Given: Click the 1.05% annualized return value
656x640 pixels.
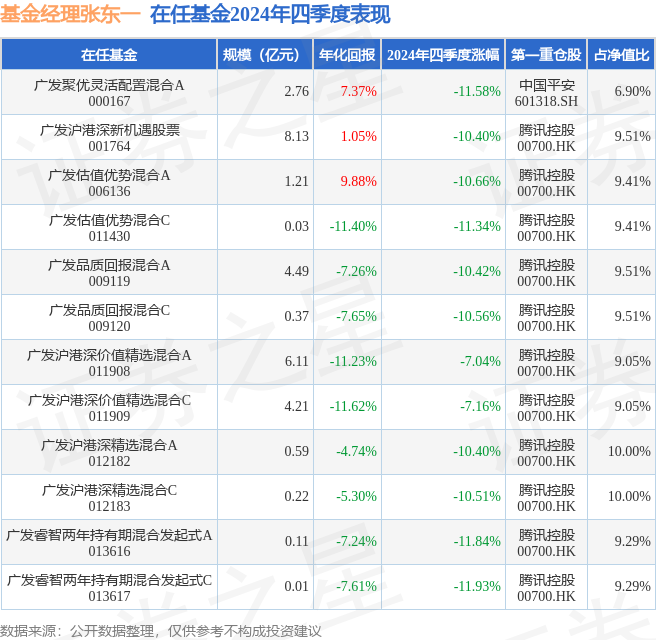Looking at the screenshot, I should click(x=359, y=136).
